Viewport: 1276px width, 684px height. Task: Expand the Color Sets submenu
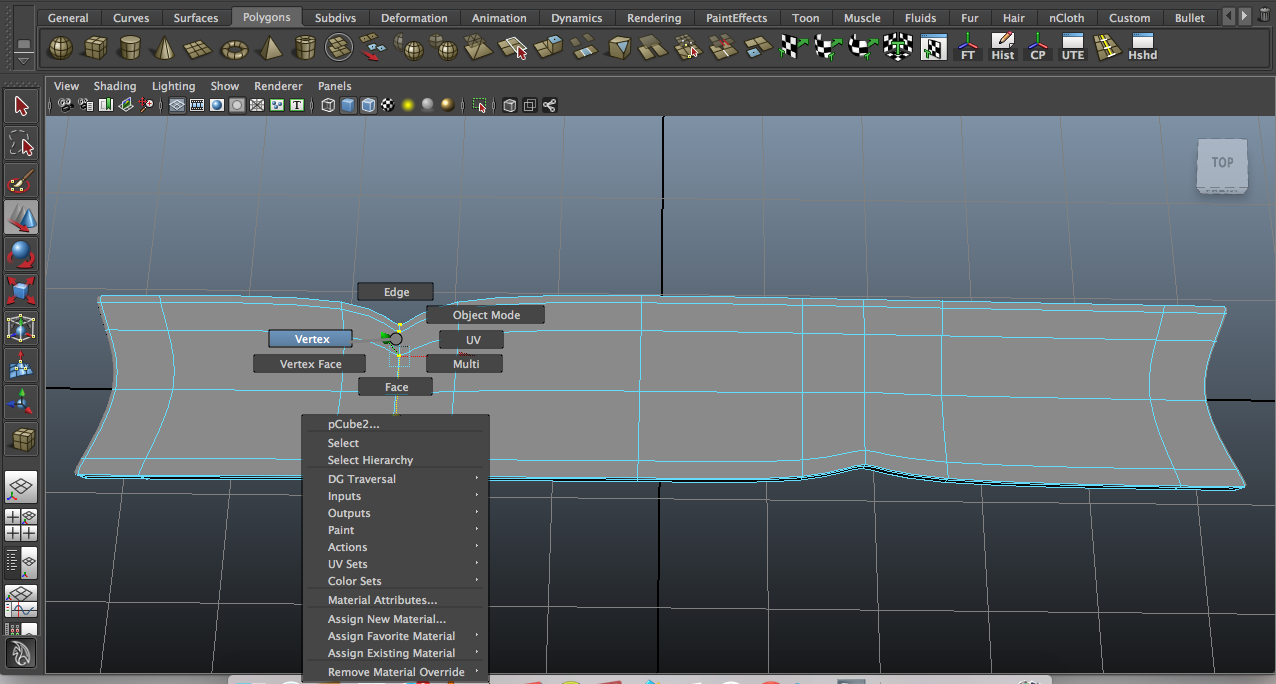point(354,581)
